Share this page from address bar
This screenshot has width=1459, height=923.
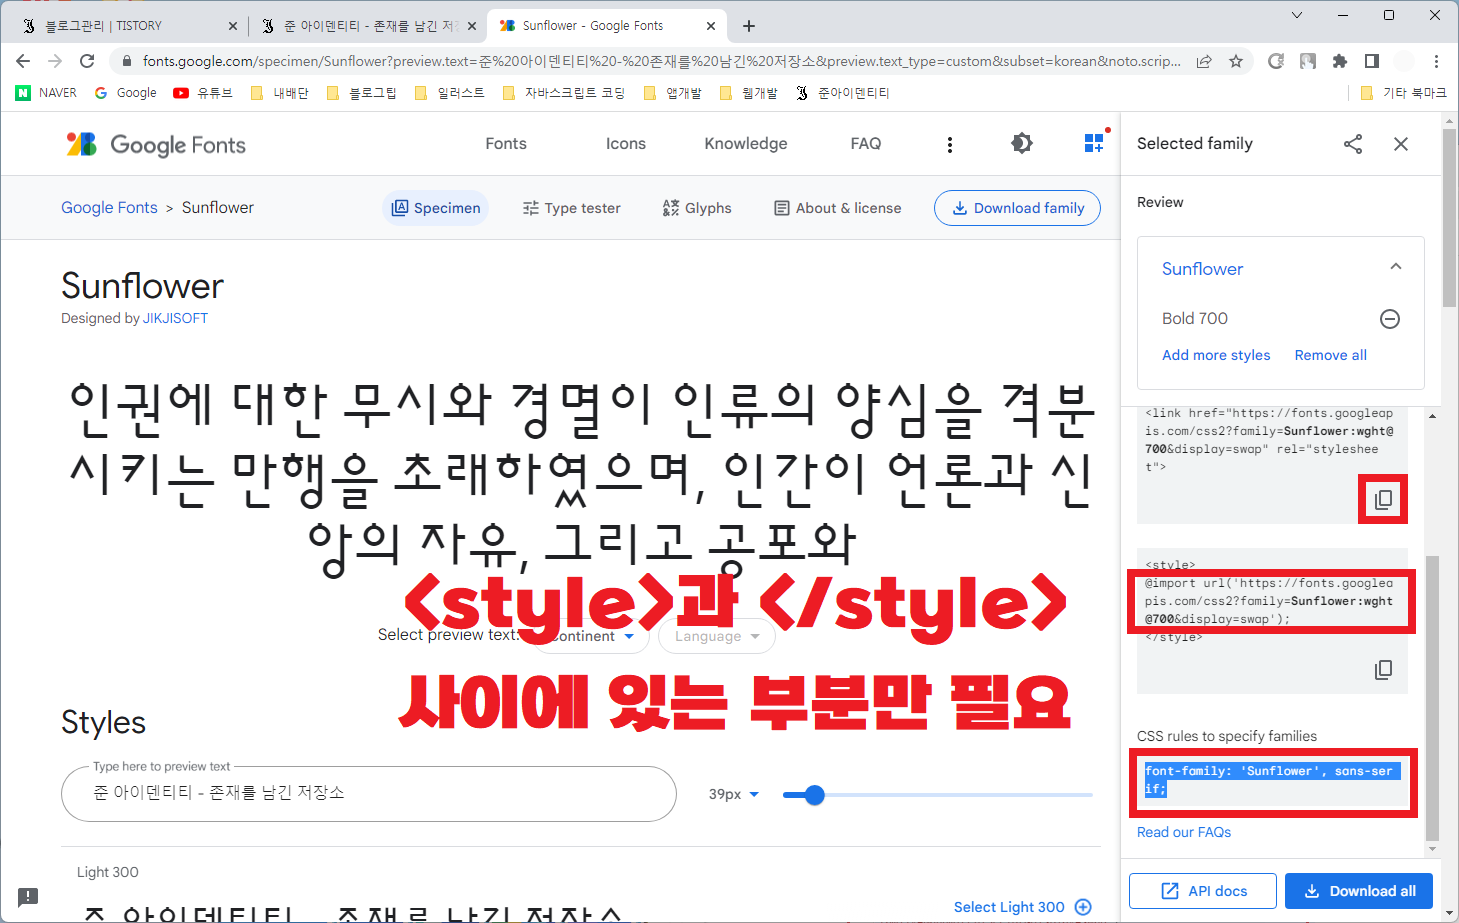(x=1204, y=61)
